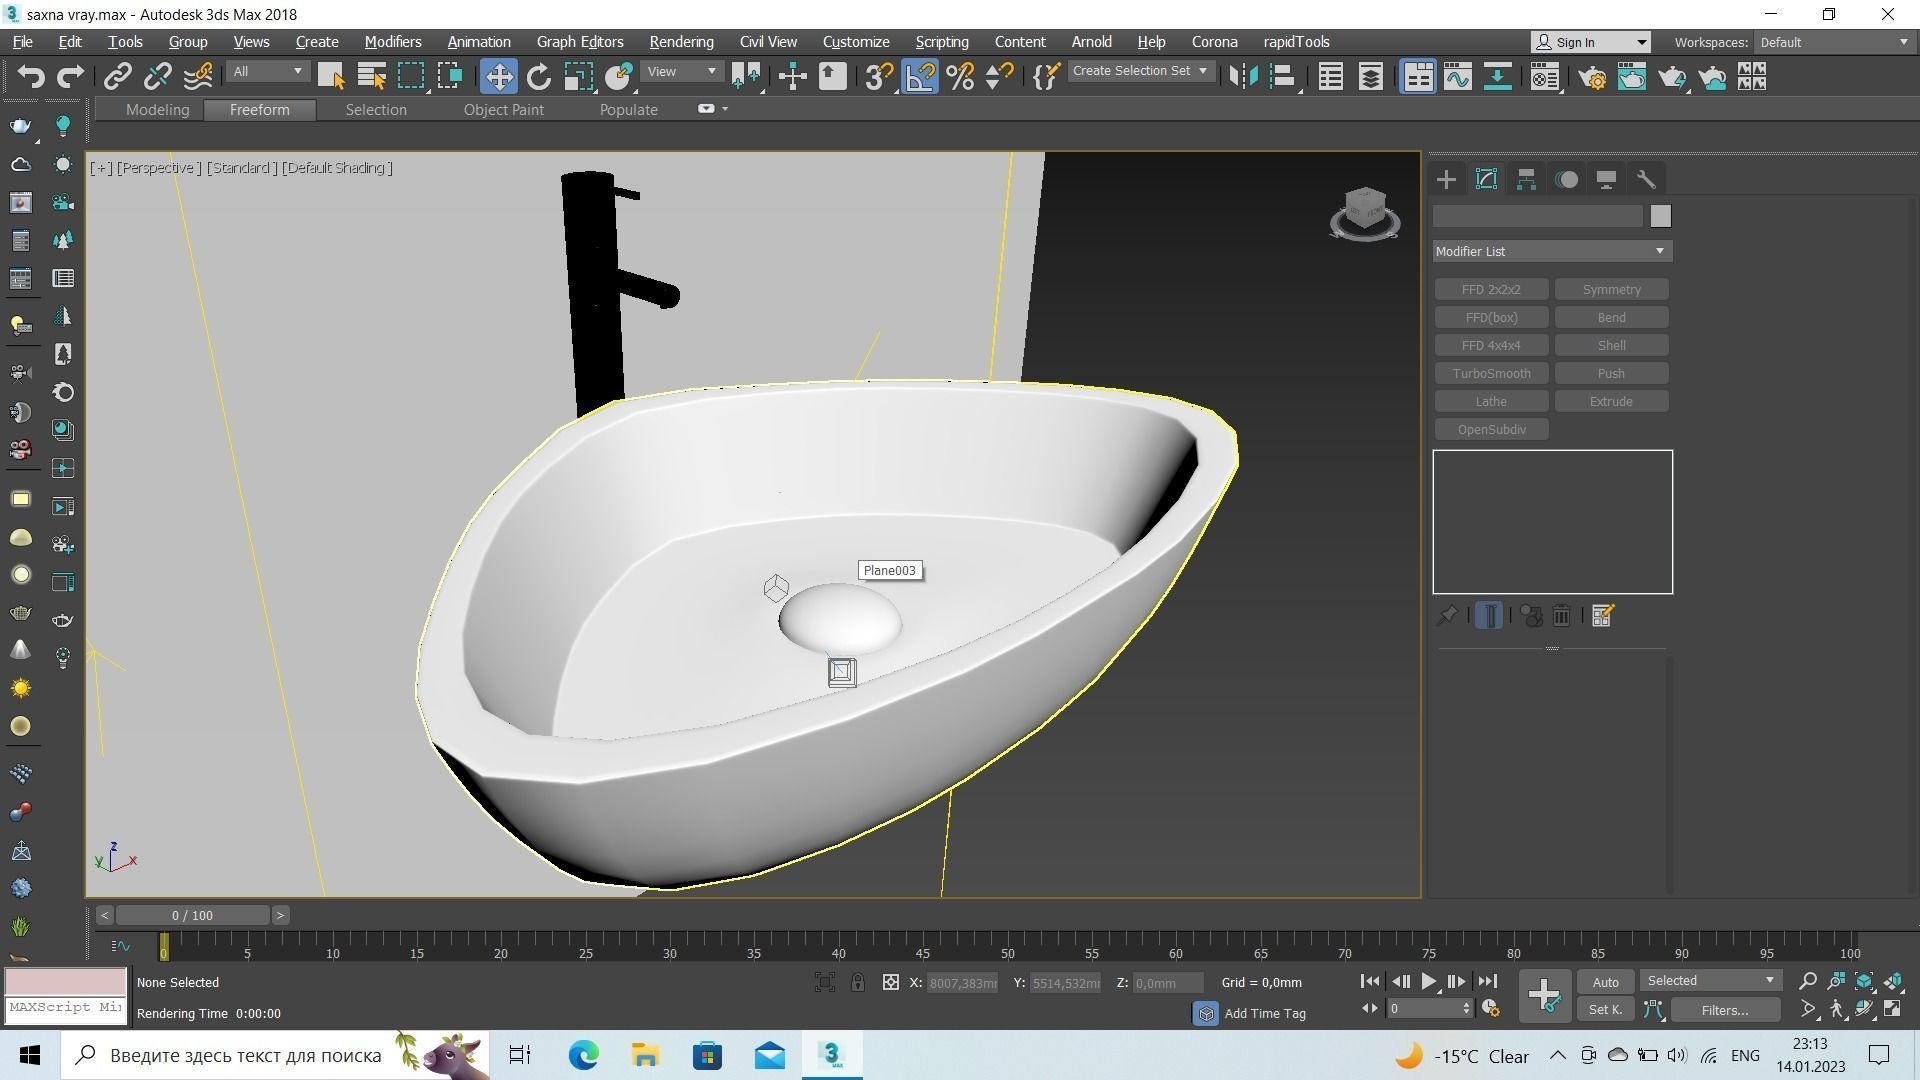Toggle the Angle Snap button

(x=920, y=77)
